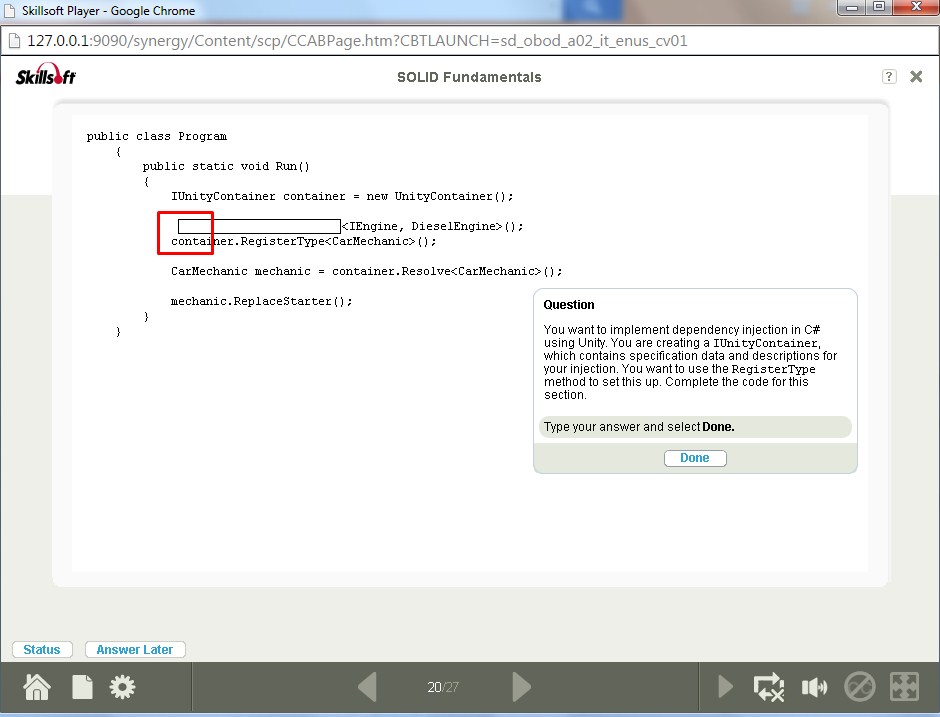Click the 'public static void Run()' line
This screenshot has width=940, height=717.
[226, 167]
